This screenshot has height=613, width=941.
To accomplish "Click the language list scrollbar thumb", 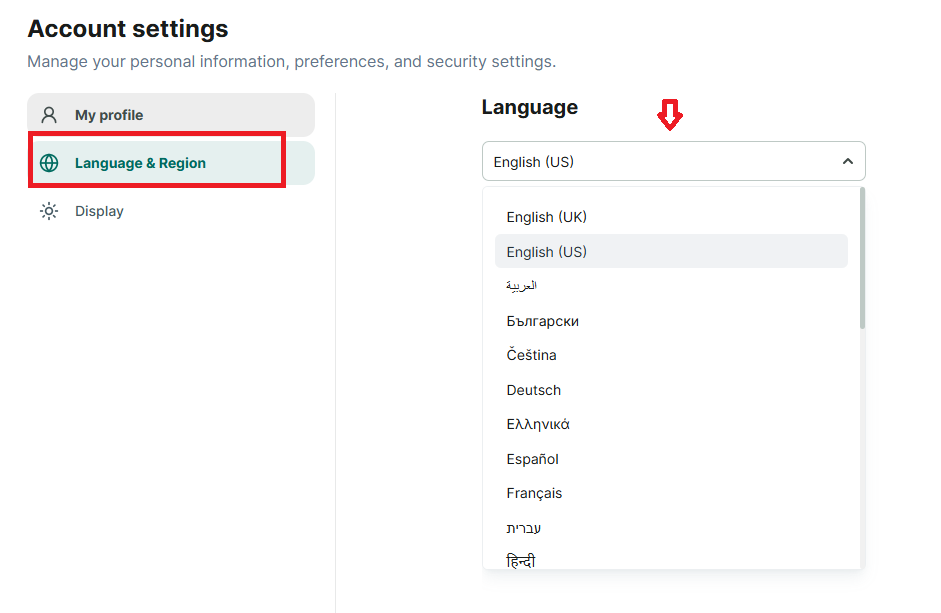I will point(862,258).
